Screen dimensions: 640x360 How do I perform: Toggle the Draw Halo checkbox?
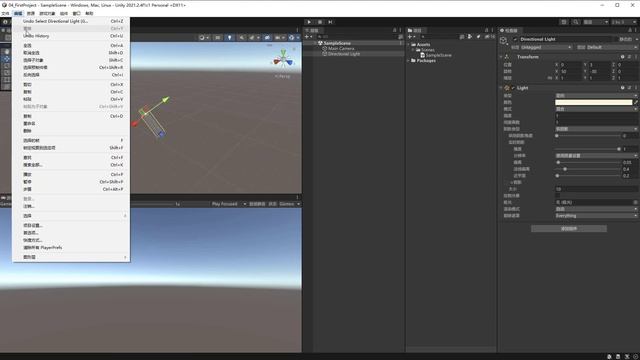pyautogui.click(x=558, y=196)
